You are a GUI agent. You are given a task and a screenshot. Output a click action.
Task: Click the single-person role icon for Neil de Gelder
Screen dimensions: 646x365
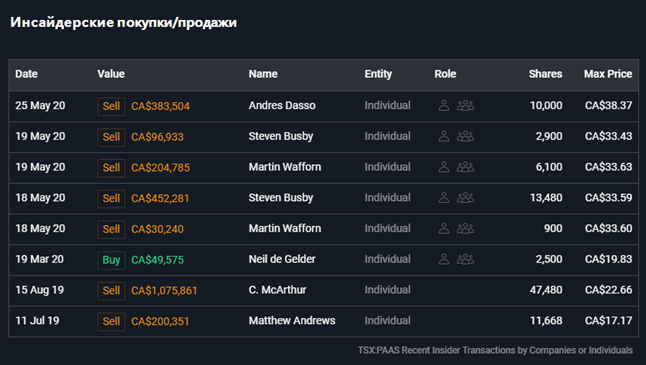pos(444,259)
